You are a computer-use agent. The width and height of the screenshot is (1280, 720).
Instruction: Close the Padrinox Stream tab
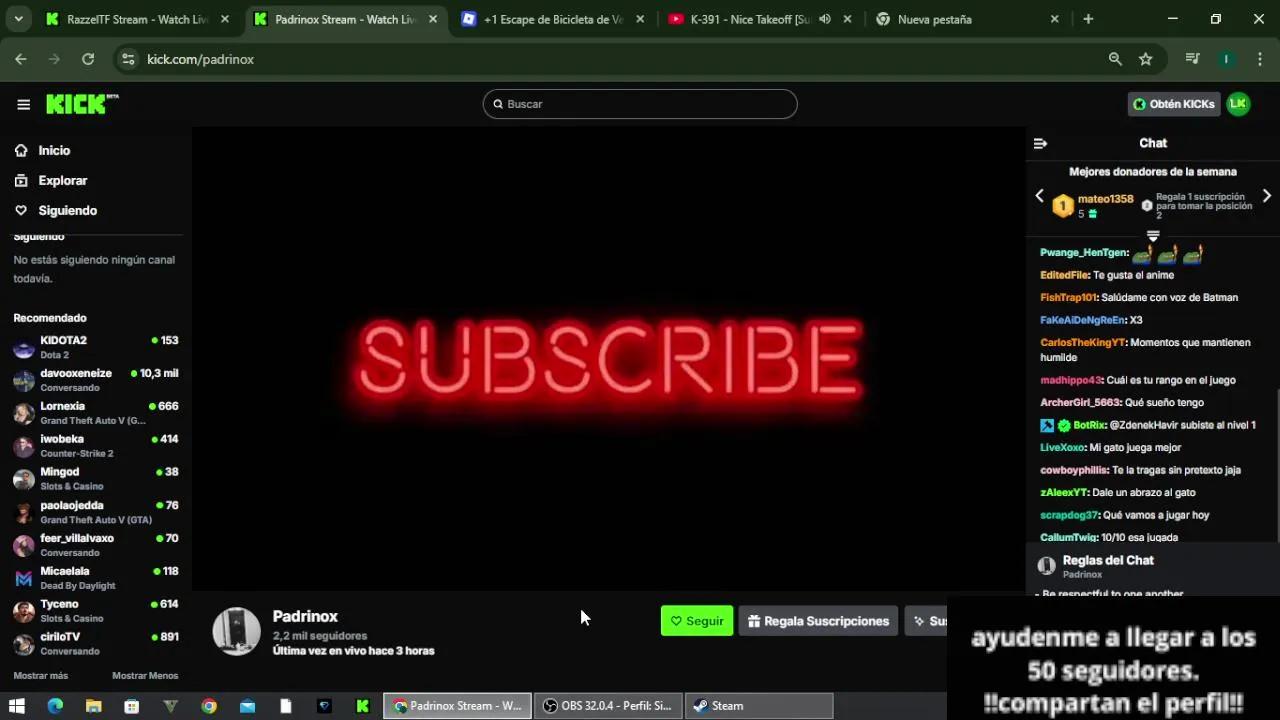433,19
